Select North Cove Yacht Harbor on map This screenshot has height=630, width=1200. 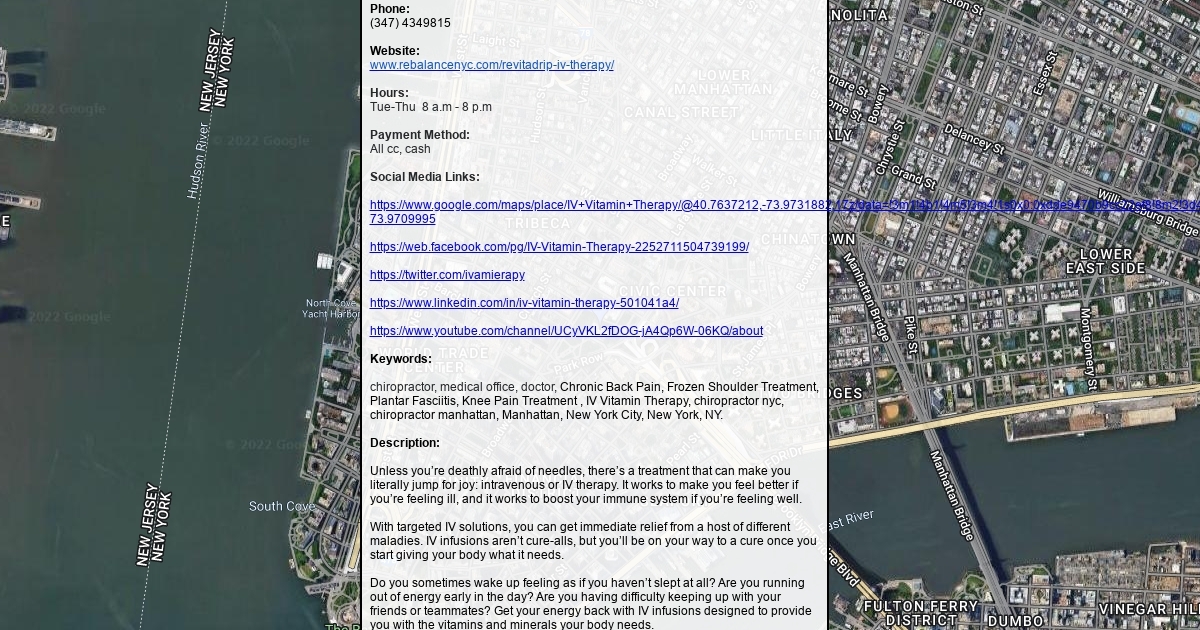[331, 308]
